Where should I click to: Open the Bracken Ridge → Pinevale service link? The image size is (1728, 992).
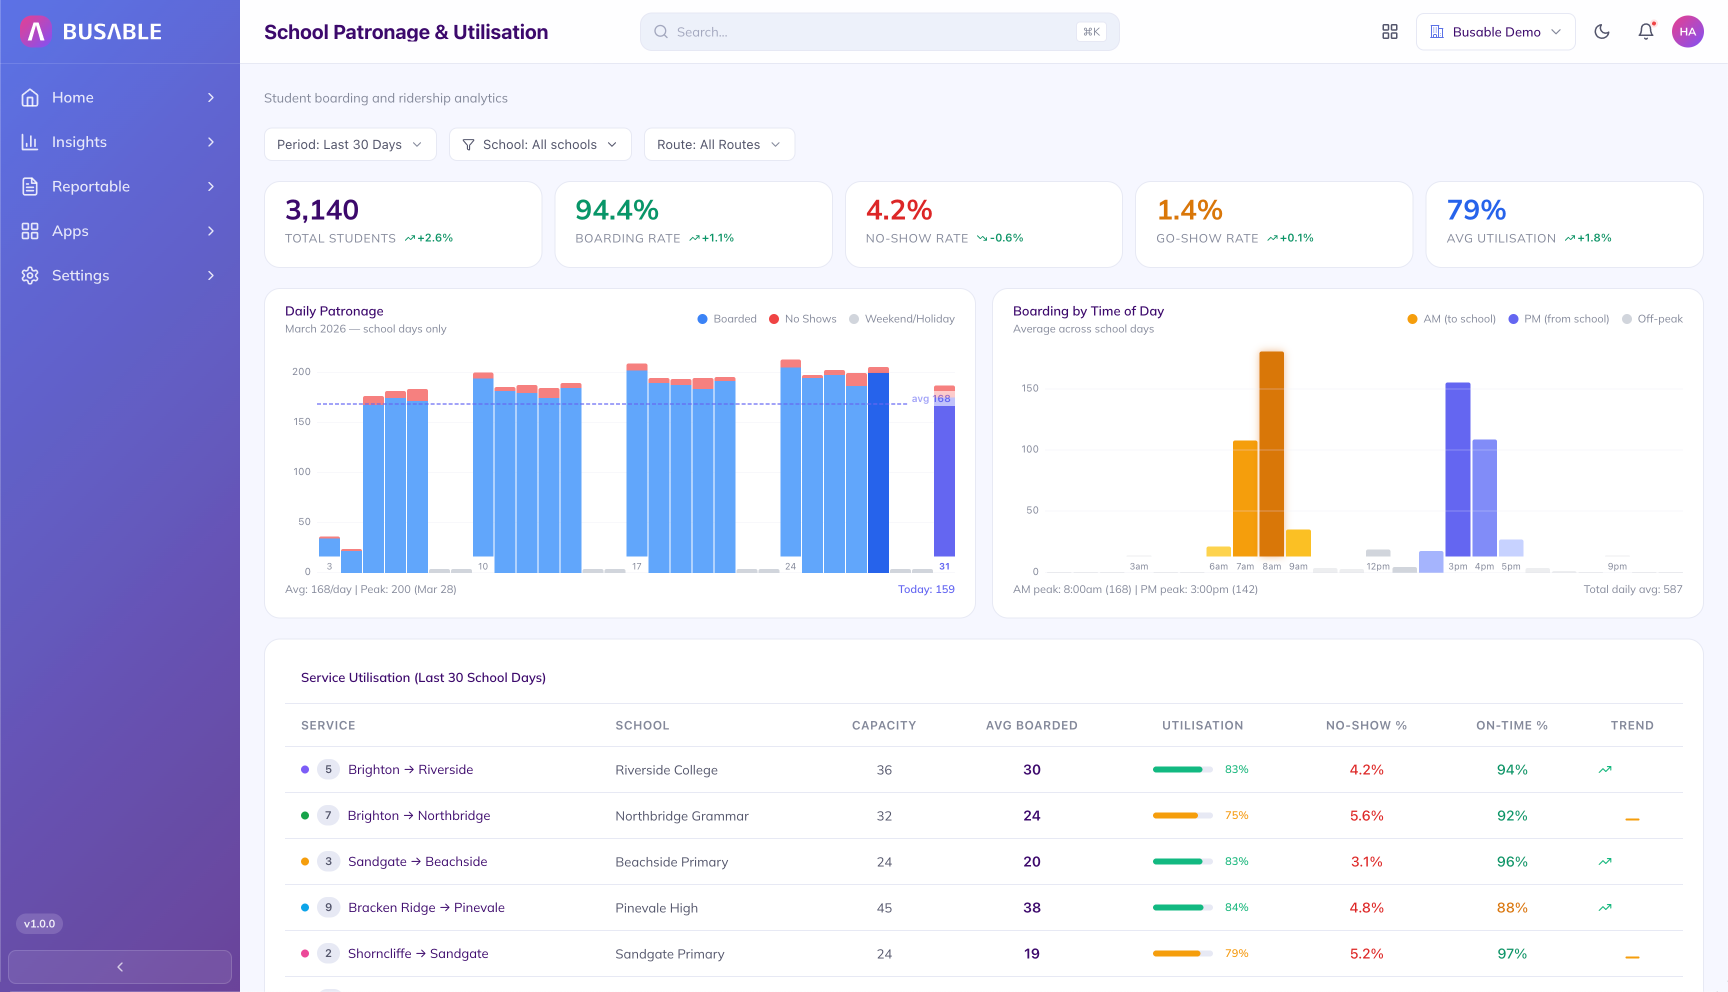tap(426, 908)
